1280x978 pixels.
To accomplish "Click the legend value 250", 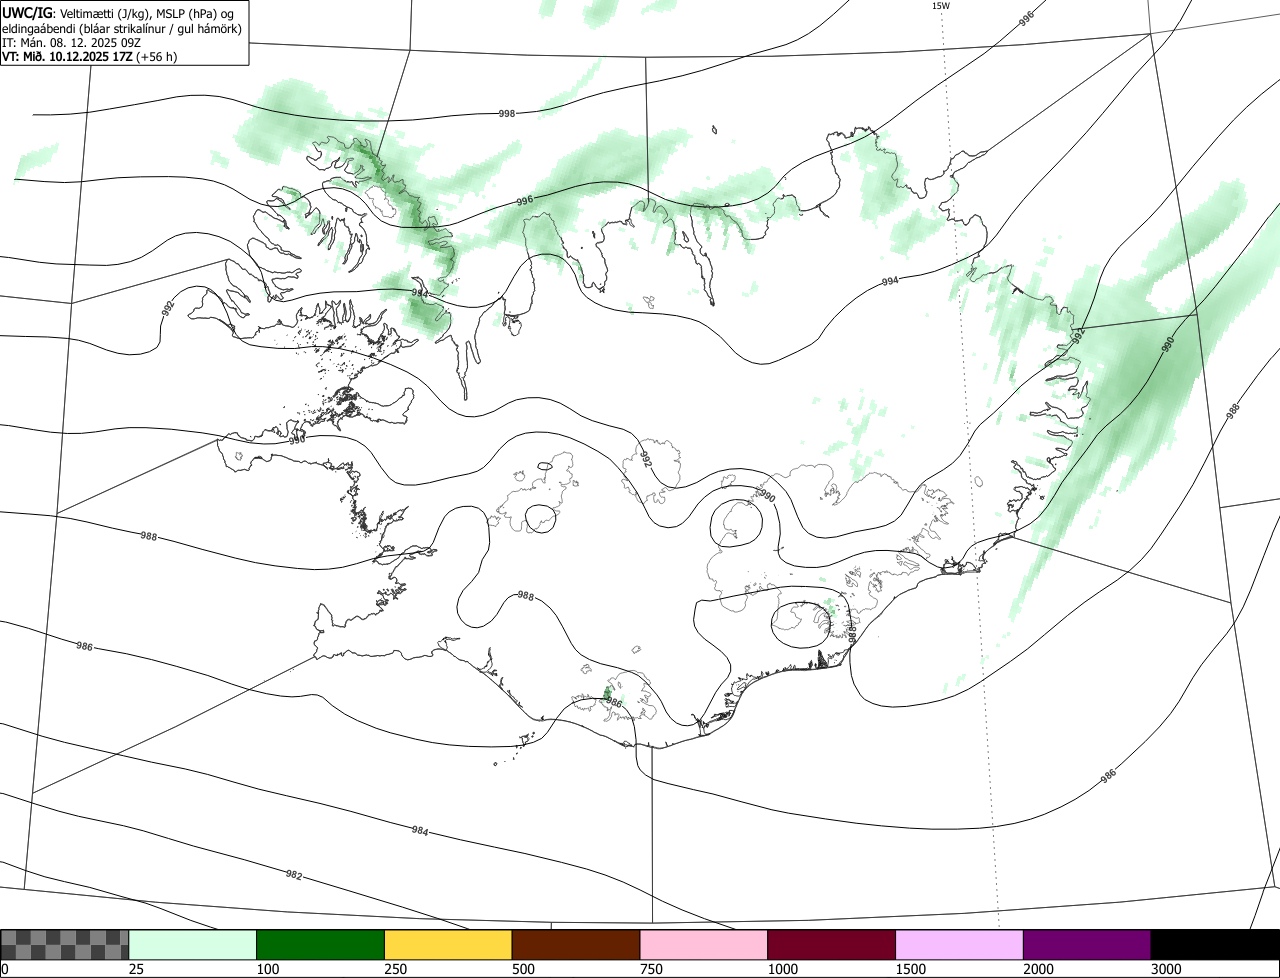I will [396, 969].
